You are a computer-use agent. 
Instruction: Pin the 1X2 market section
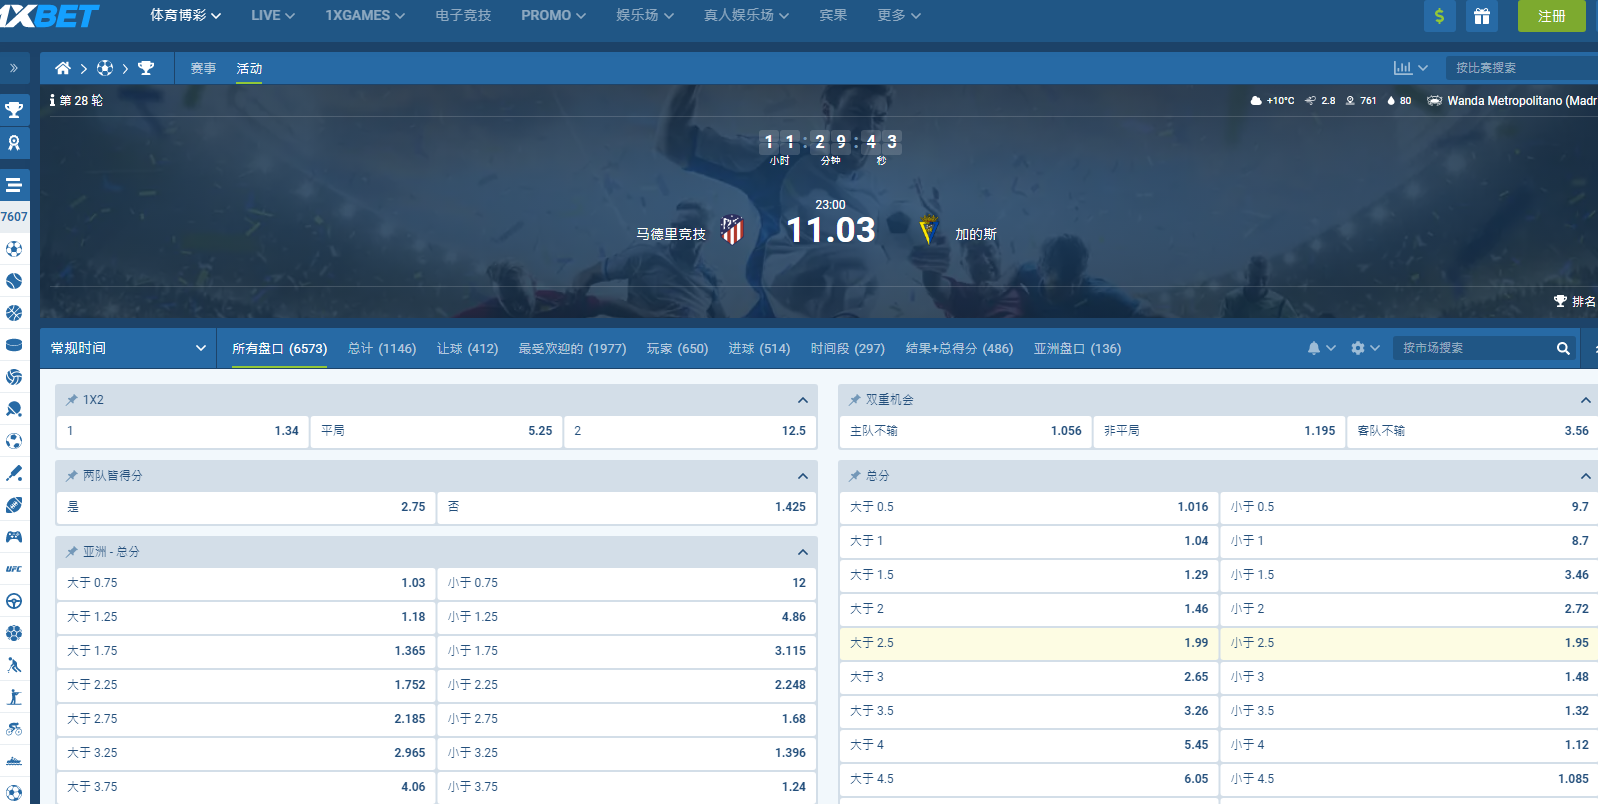pyautogui.click(x=72, y=400)
